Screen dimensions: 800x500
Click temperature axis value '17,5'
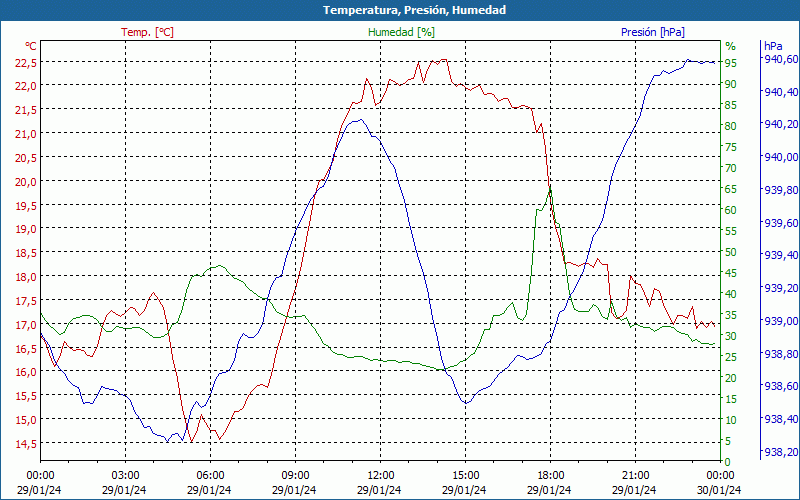click(26, 301)
